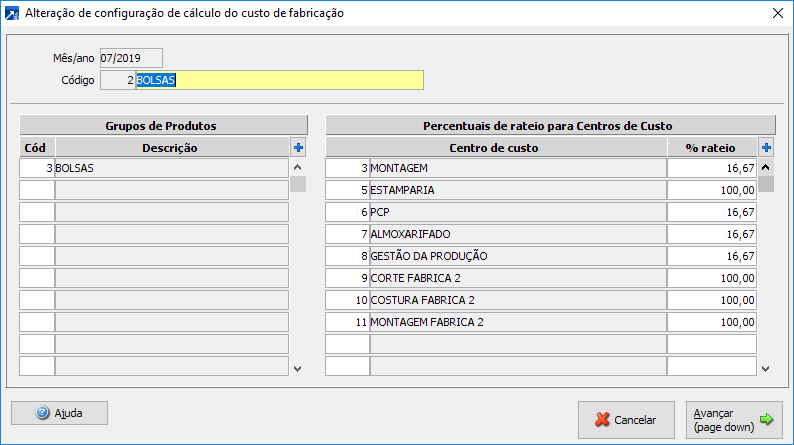Select the BOLSAS code description field
Viewport: 794px width, 445px height.
pyautogui.click(x=279, y=80)
